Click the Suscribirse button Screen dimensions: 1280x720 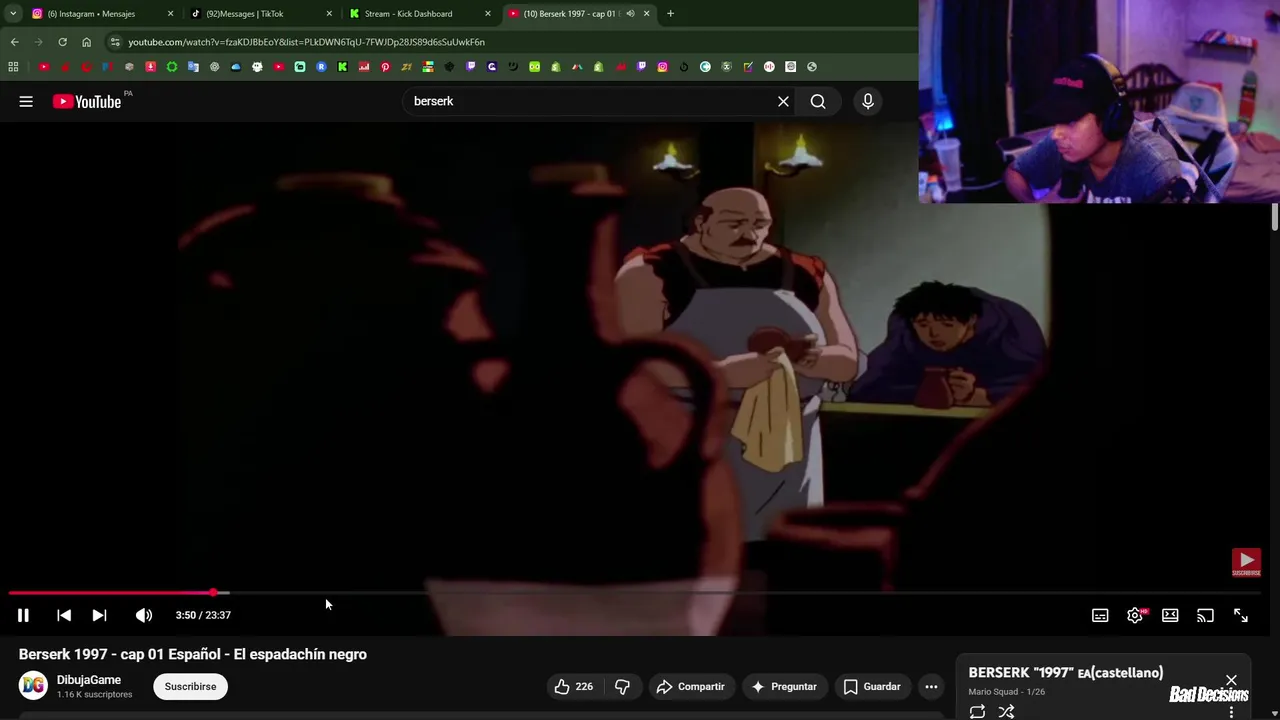(x=190, y=686)
